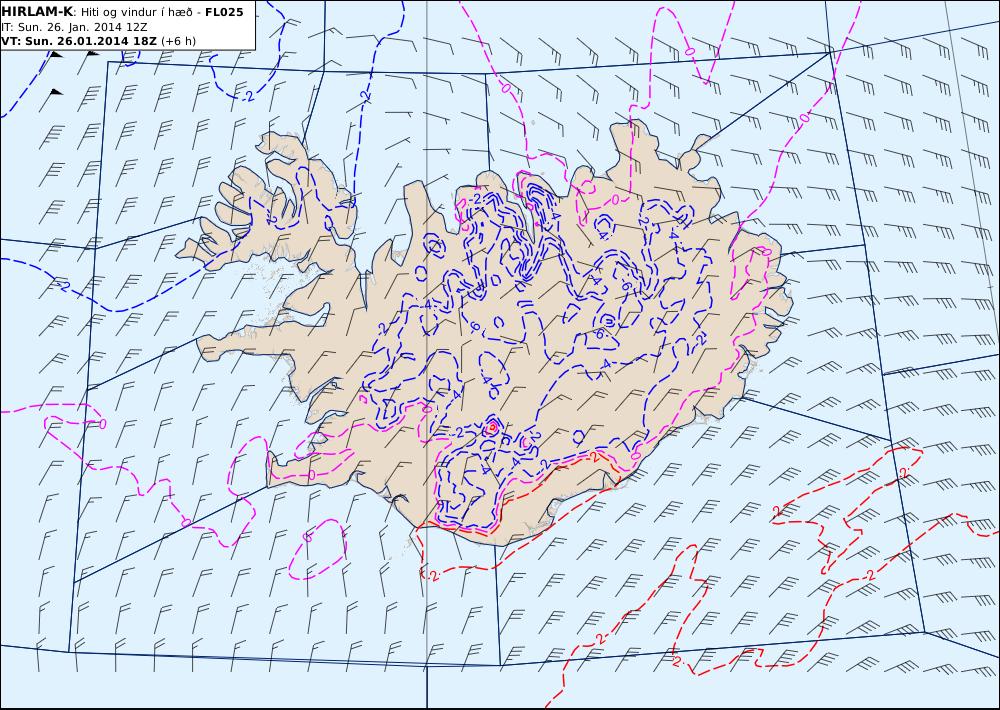Click the (+6 h) forecast offset text

pos(179,41)
